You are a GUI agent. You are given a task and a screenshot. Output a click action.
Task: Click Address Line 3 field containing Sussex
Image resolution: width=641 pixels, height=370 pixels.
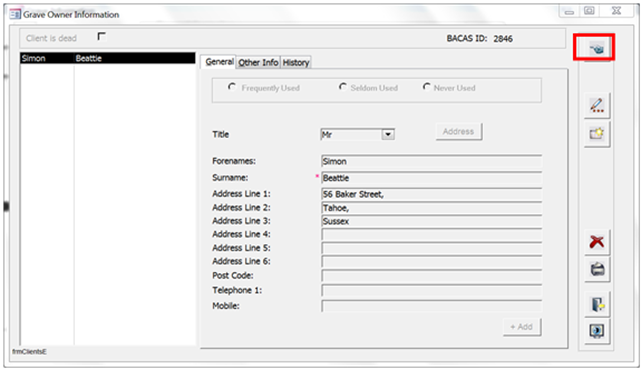coord(431,222)
